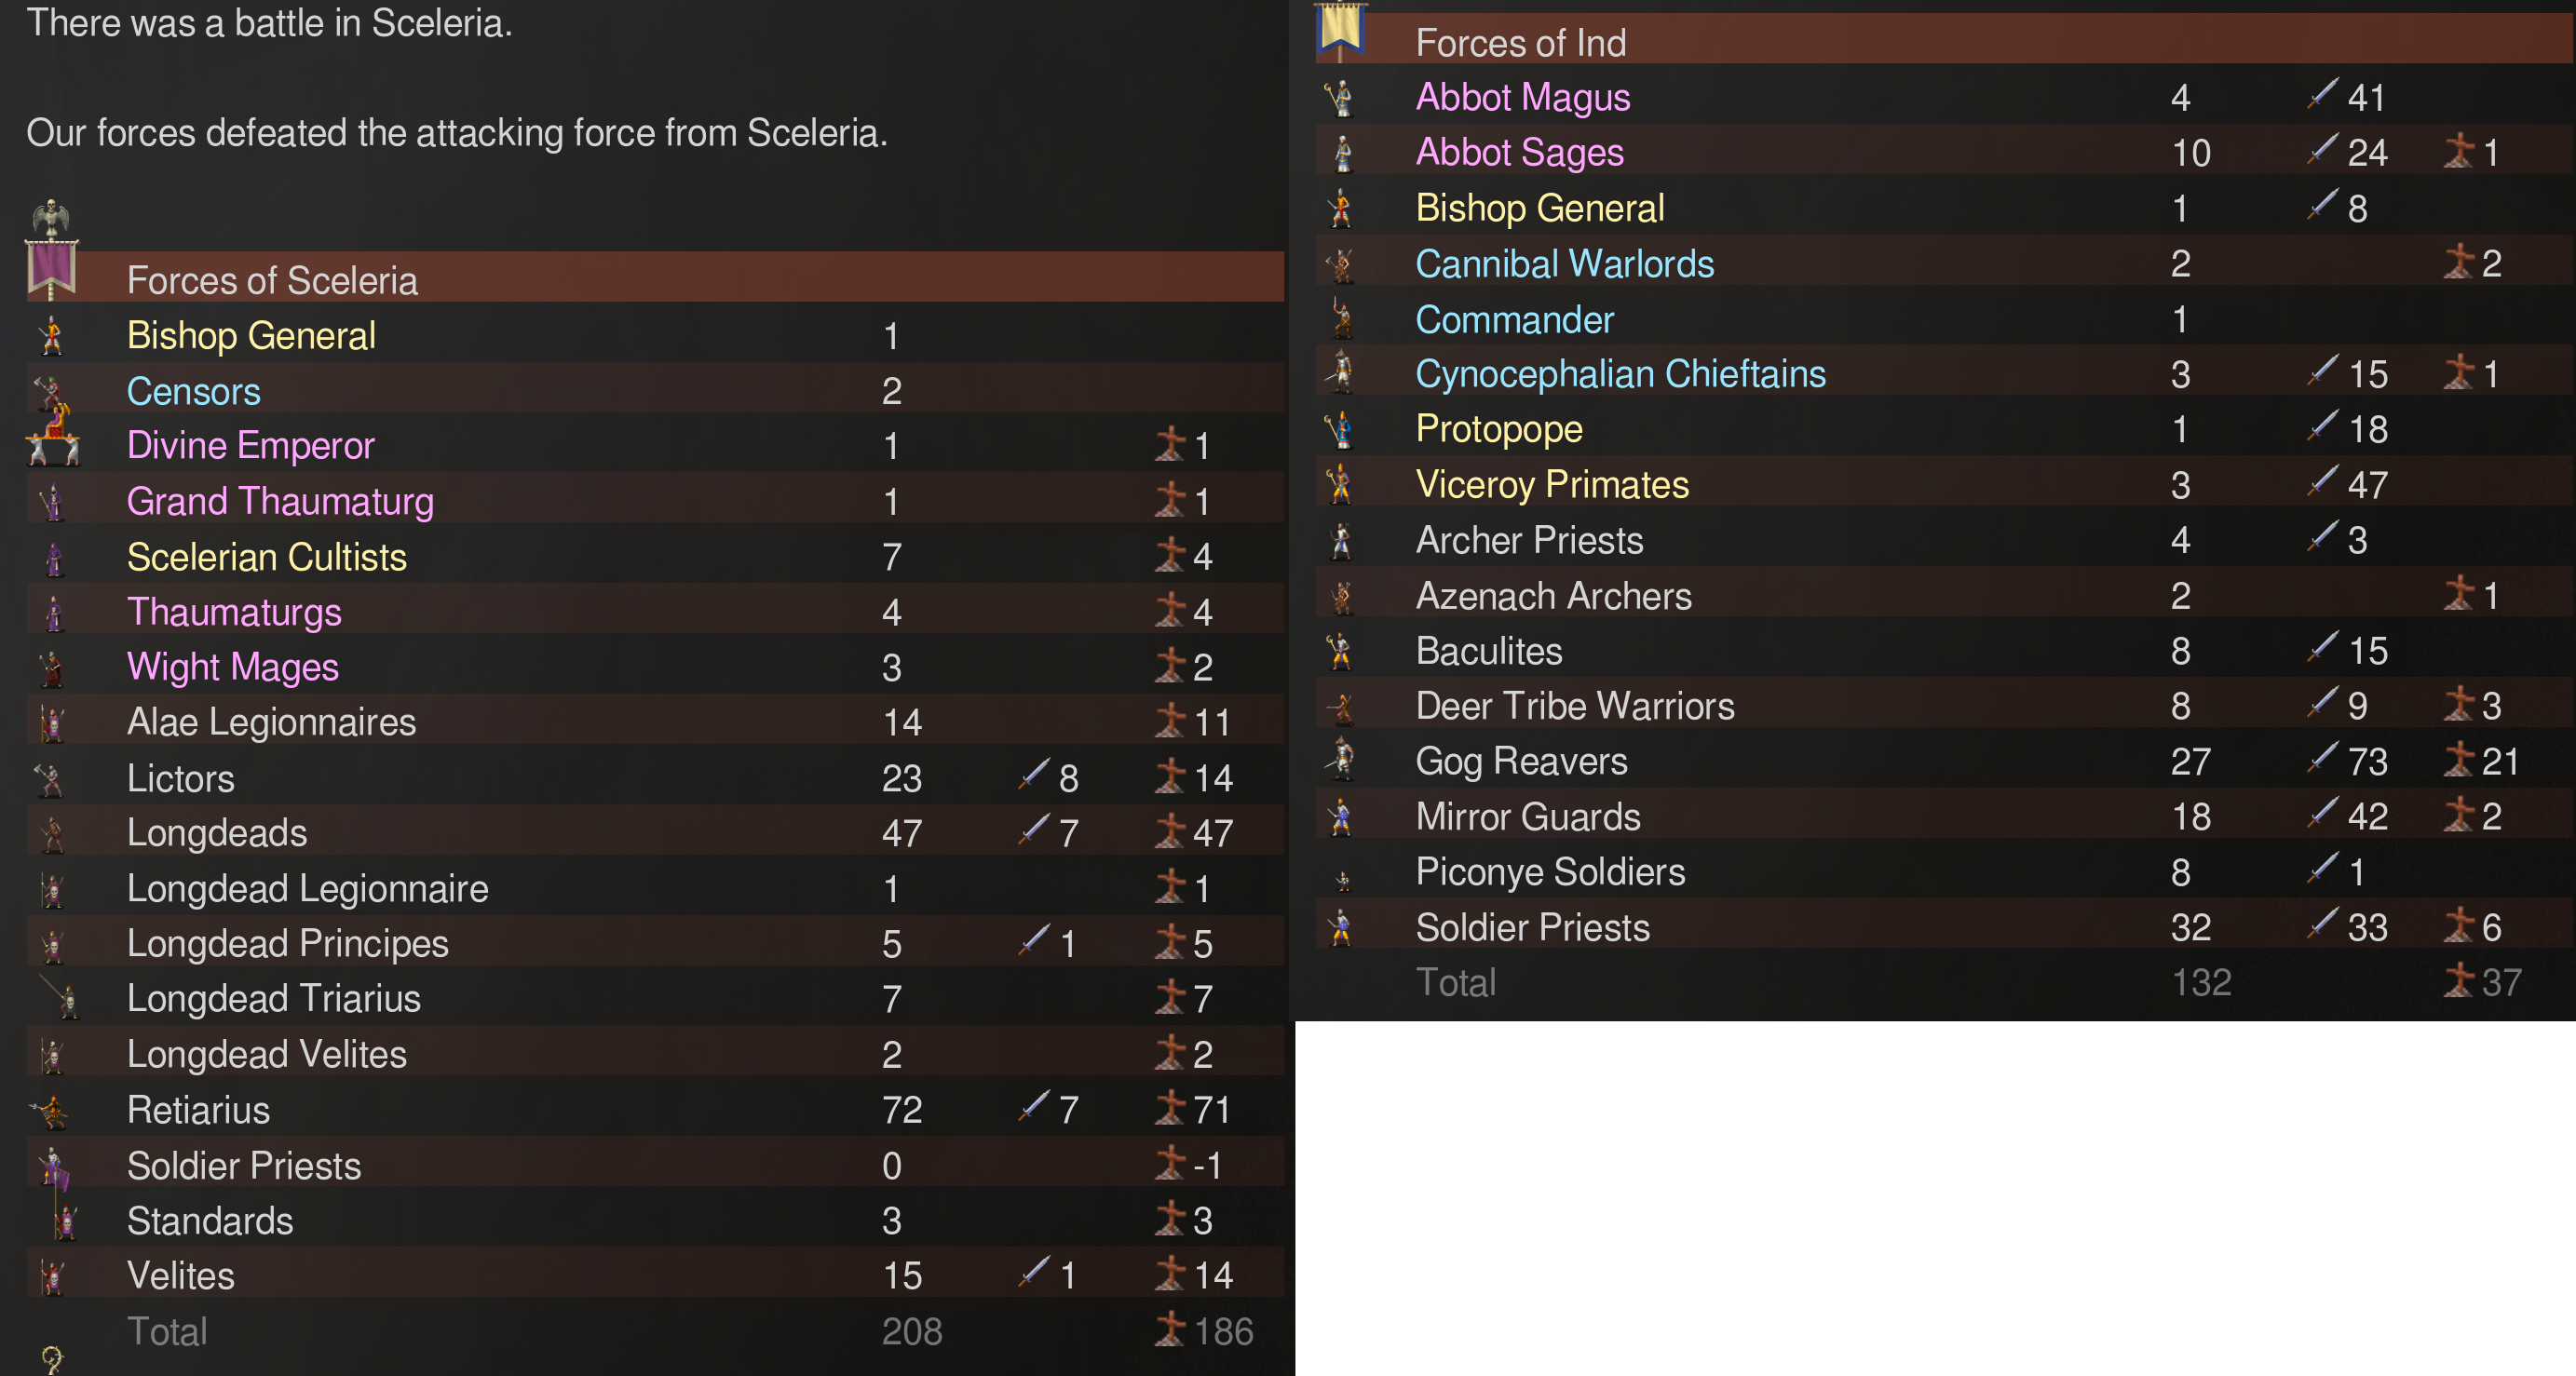The height and width of the screenshot is (1376, 2576).
Task: Click the Mirror Guards unit sprite
Action: [x=1341, y=816]
